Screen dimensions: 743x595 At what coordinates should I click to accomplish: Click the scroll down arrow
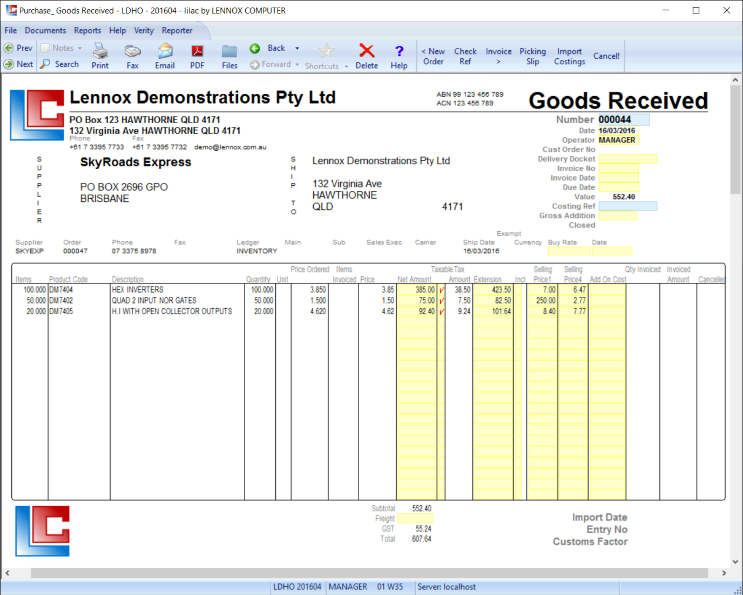pos(735,562)
